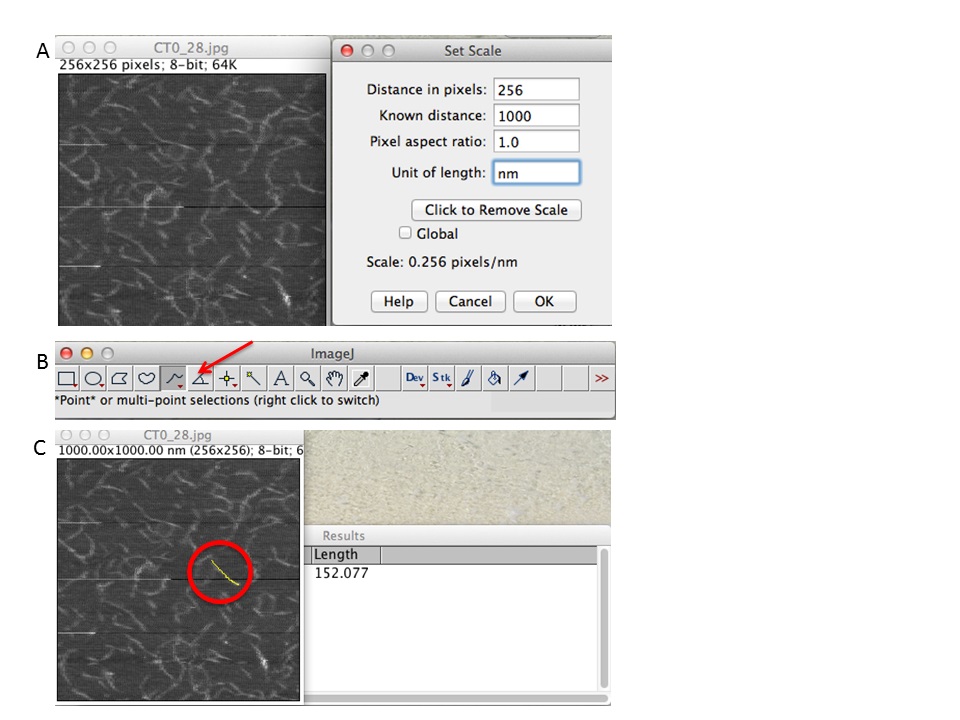Image resolution: width=960 pixels, height=720 pixels.
Task: Click the Results window title
Action: (x=343, y=536)
